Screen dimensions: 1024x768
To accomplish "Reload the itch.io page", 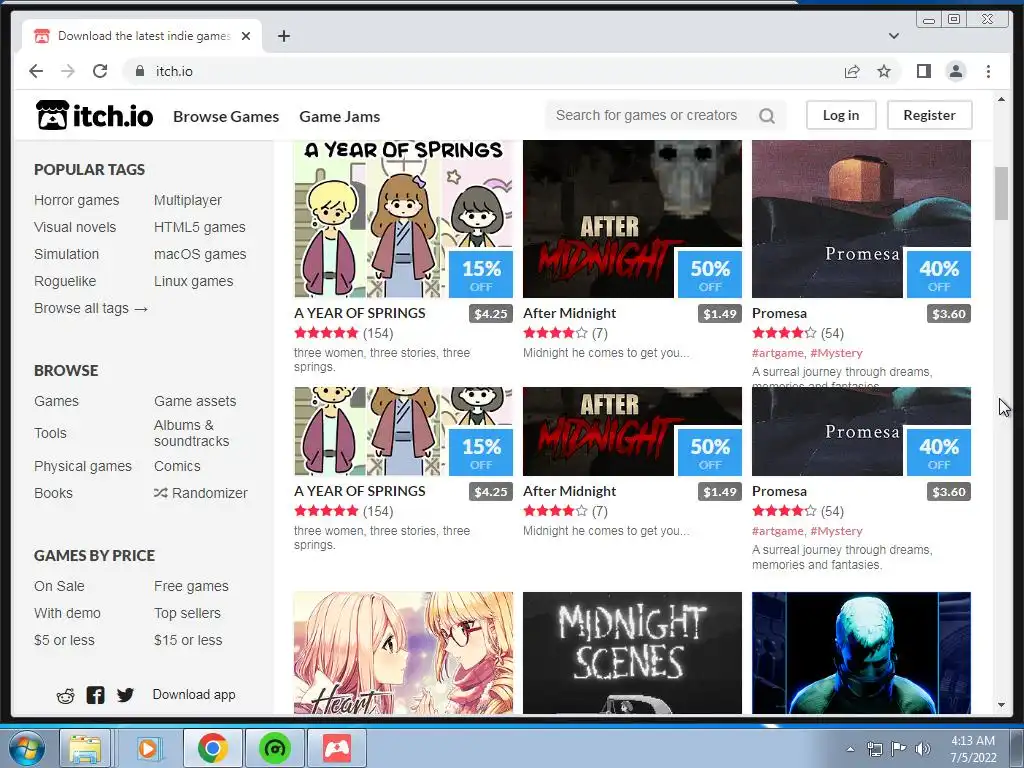I will pos(100,71).
